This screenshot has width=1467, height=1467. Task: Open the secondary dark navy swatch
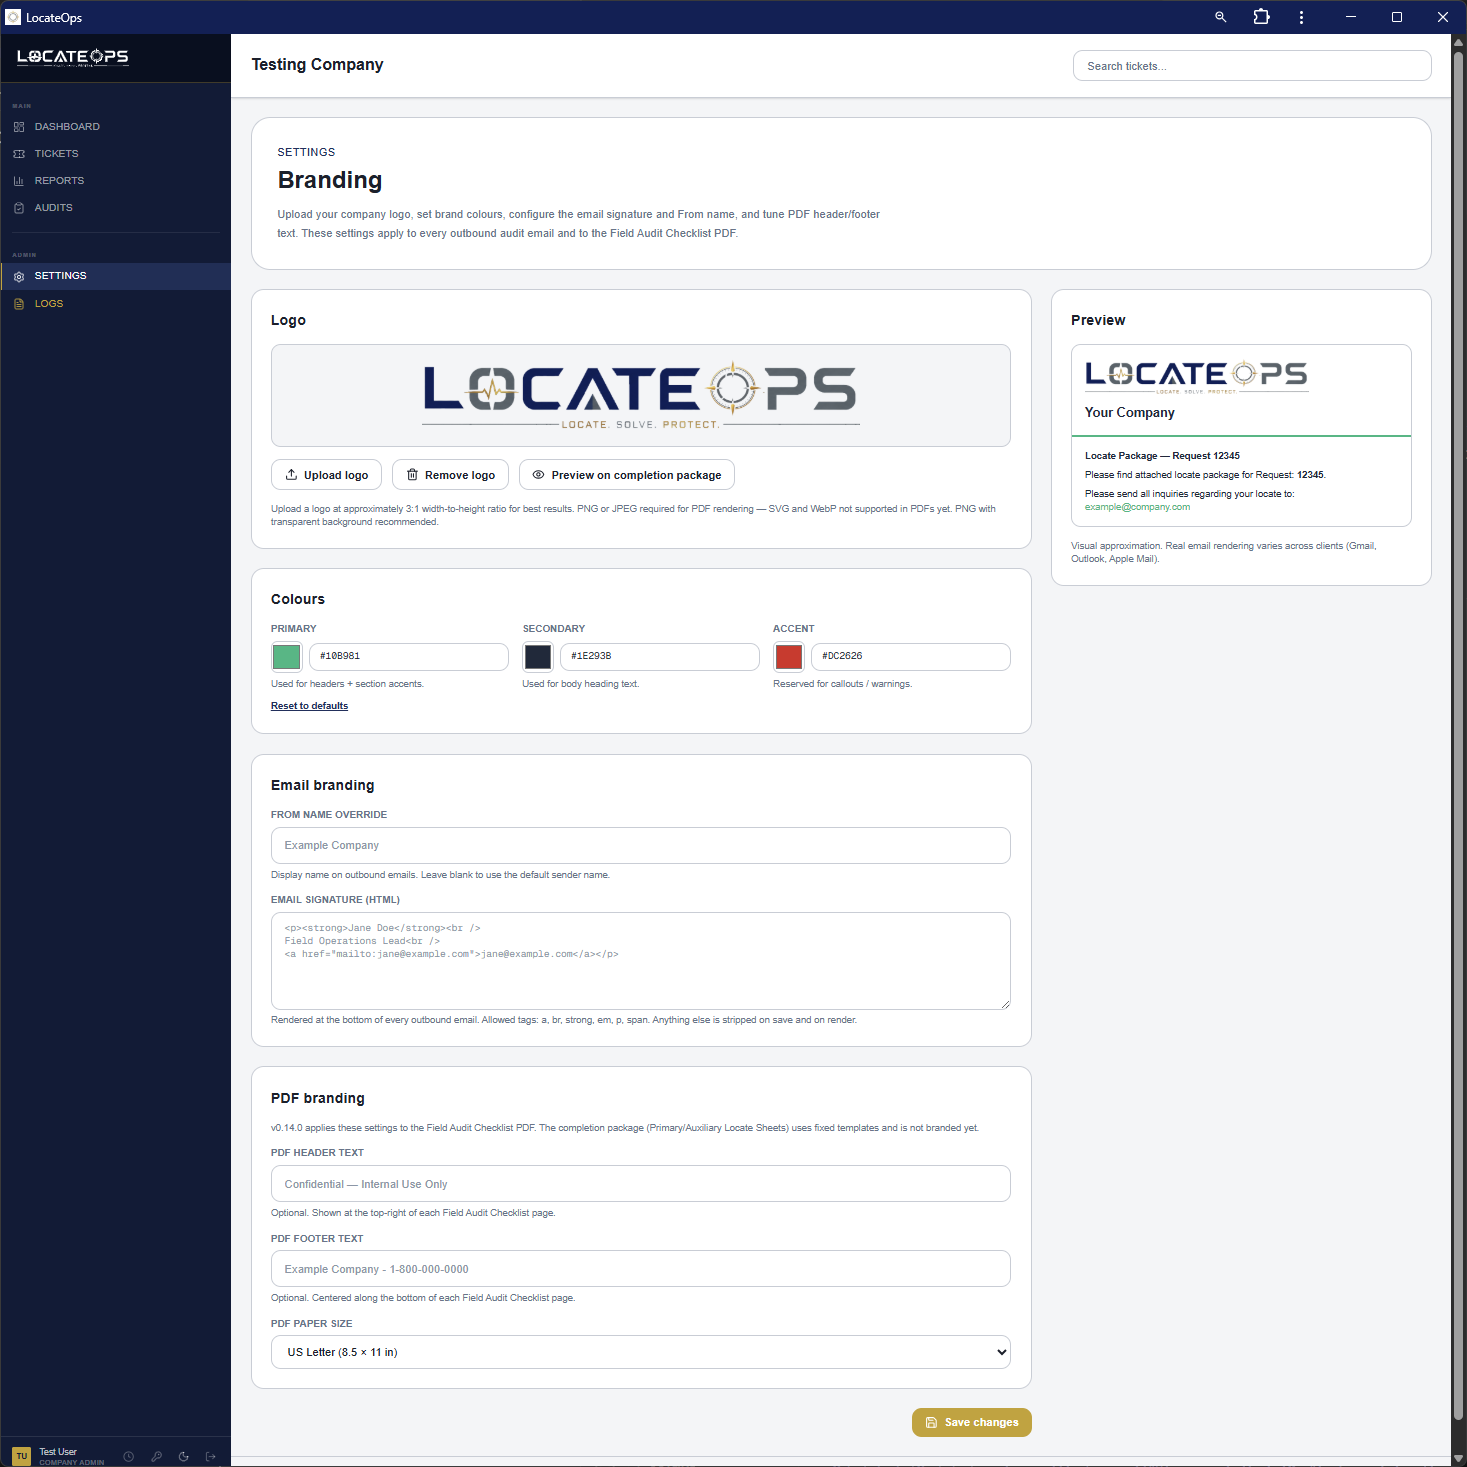(538, 657)
